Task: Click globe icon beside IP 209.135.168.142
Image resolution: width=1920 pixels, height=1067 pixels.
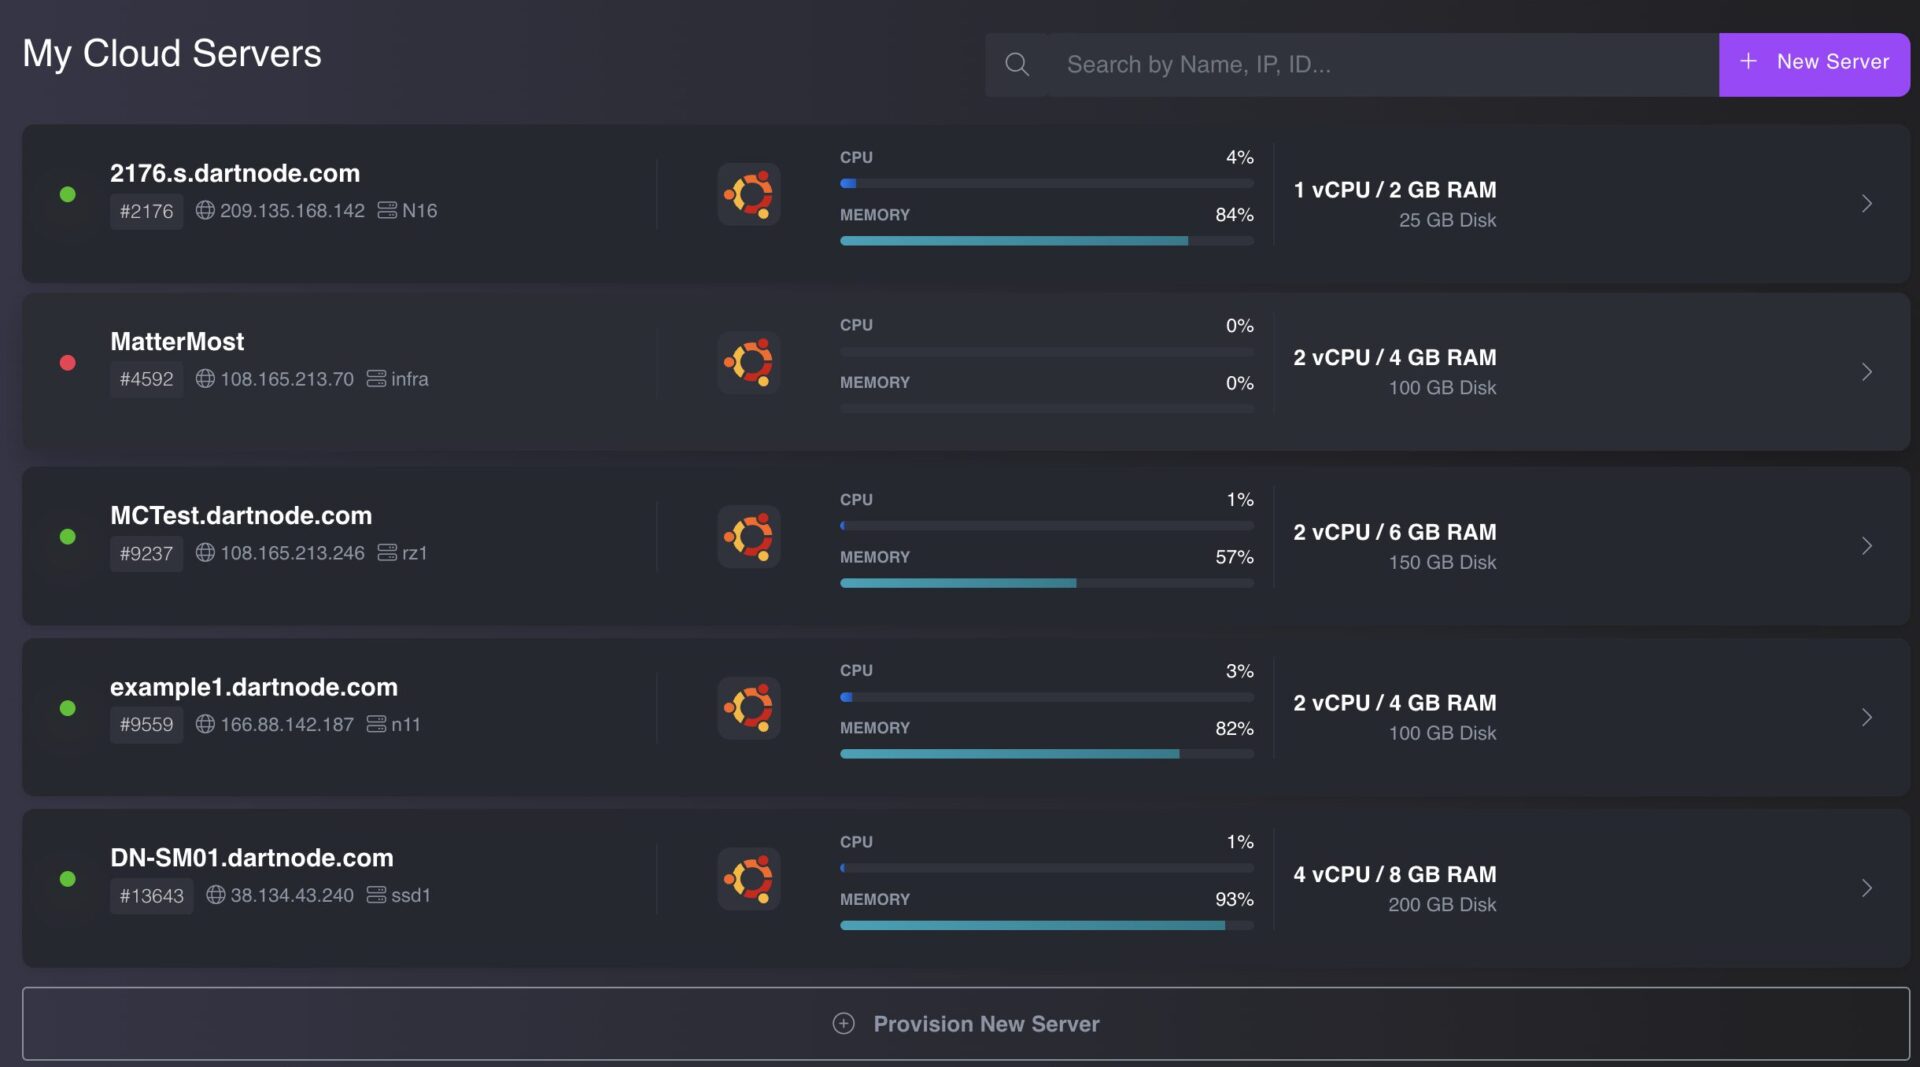Action: [x=205, y=210]
